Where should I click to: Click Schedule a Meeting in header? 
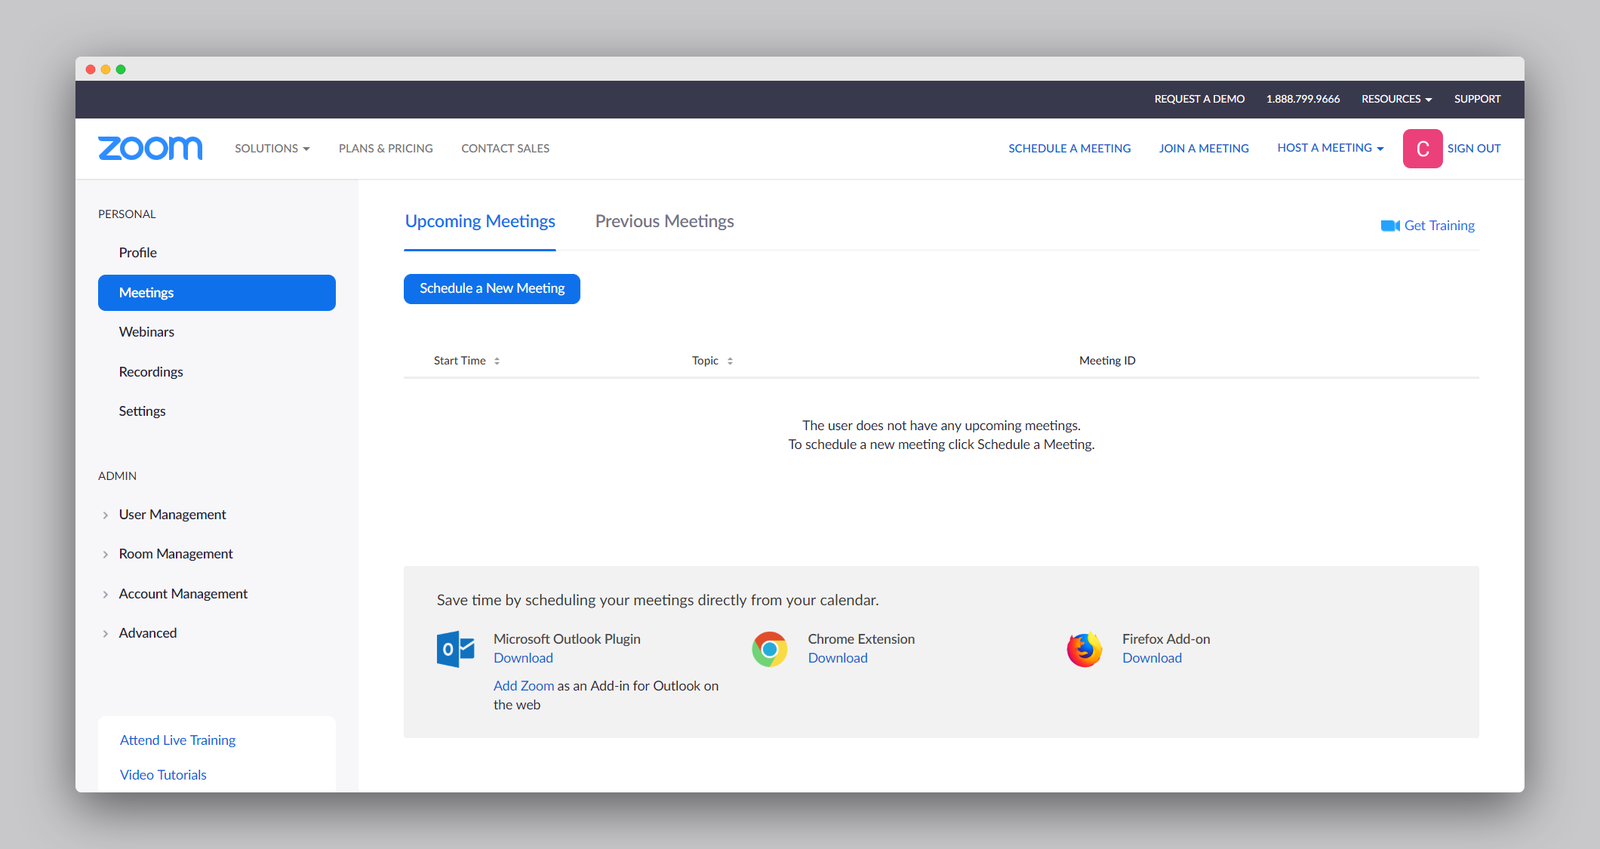1069,149
